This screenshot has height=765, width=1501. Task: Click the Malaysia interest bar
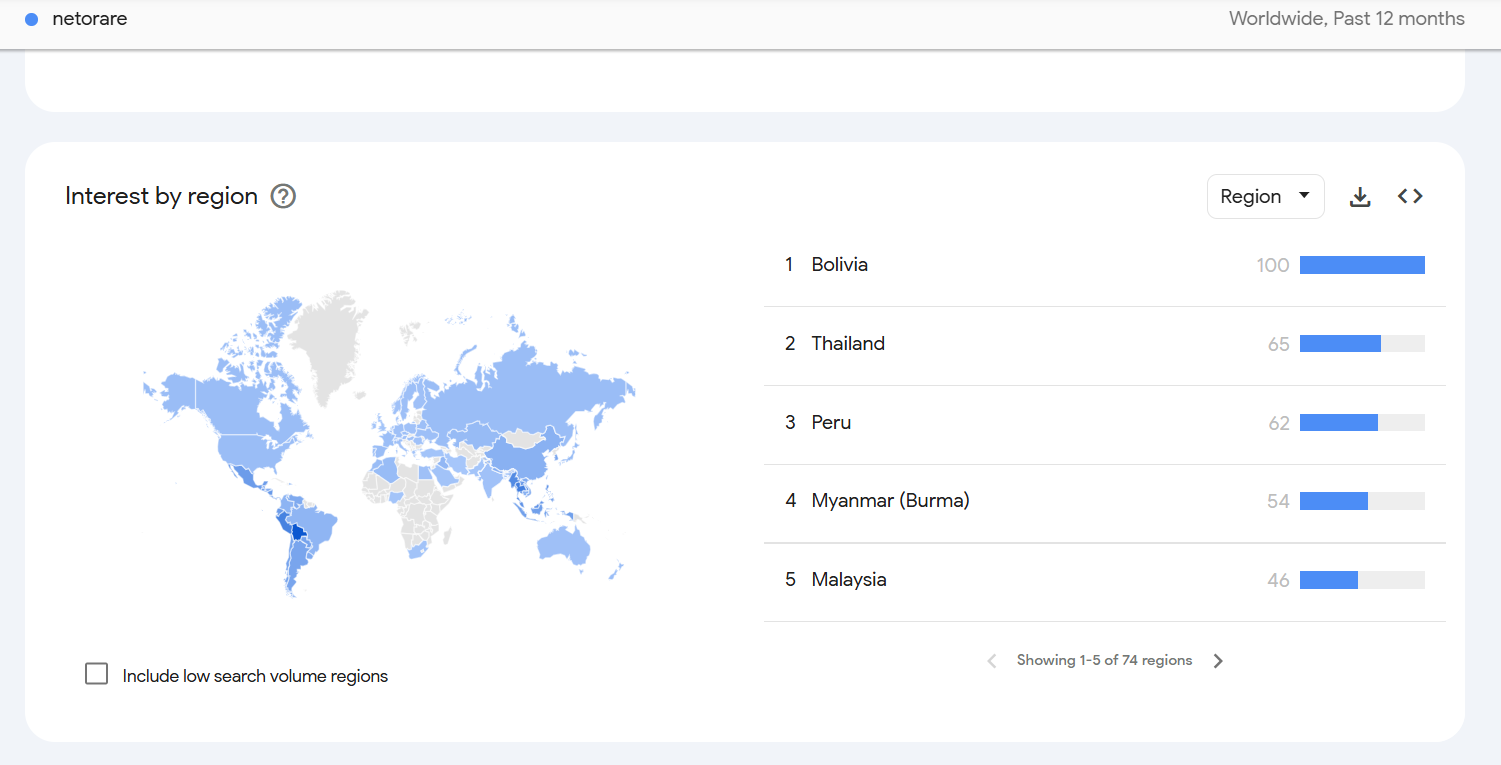coord(1362,580)
